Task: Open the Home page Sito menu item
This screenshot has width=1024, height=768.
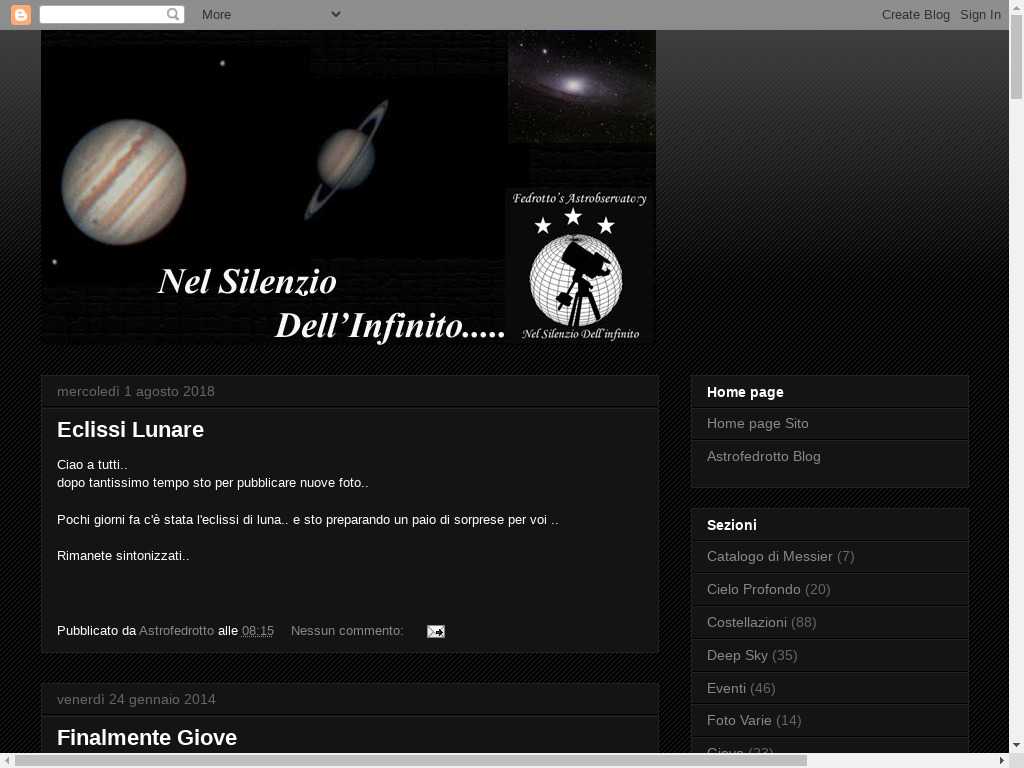Action: tap(757, 423)
